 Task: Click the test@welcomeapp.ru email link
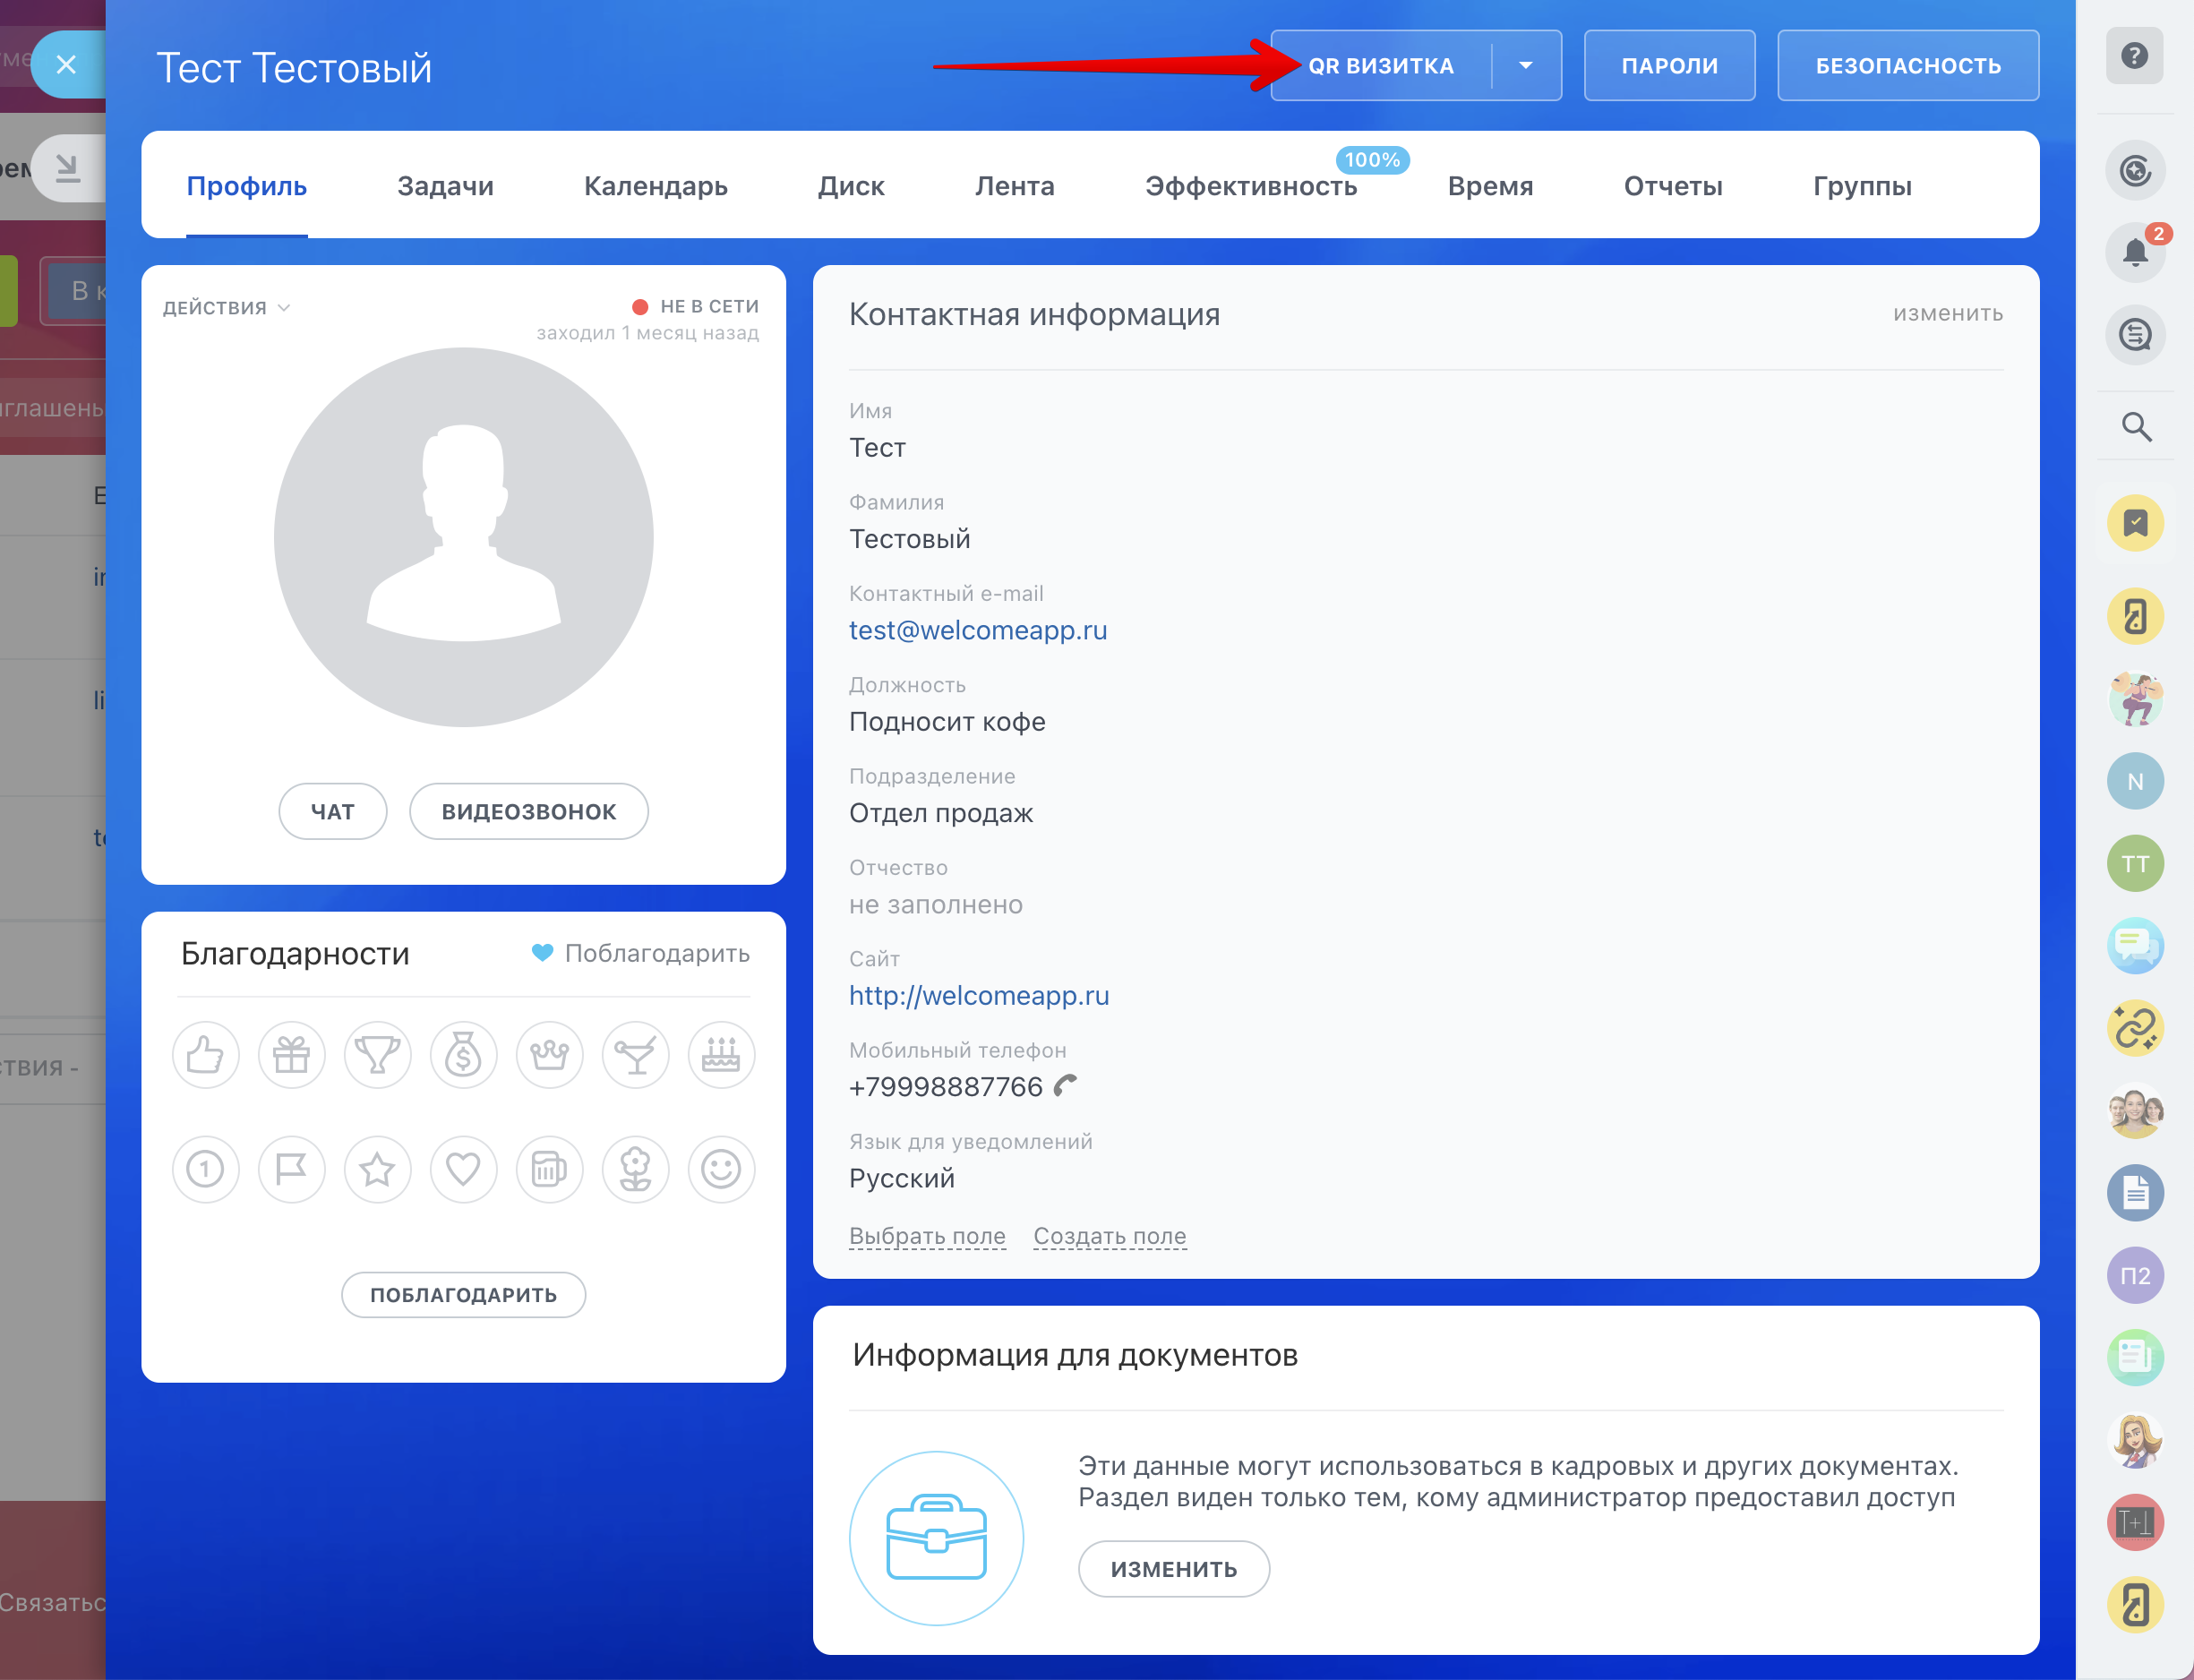tap(977, 631)
